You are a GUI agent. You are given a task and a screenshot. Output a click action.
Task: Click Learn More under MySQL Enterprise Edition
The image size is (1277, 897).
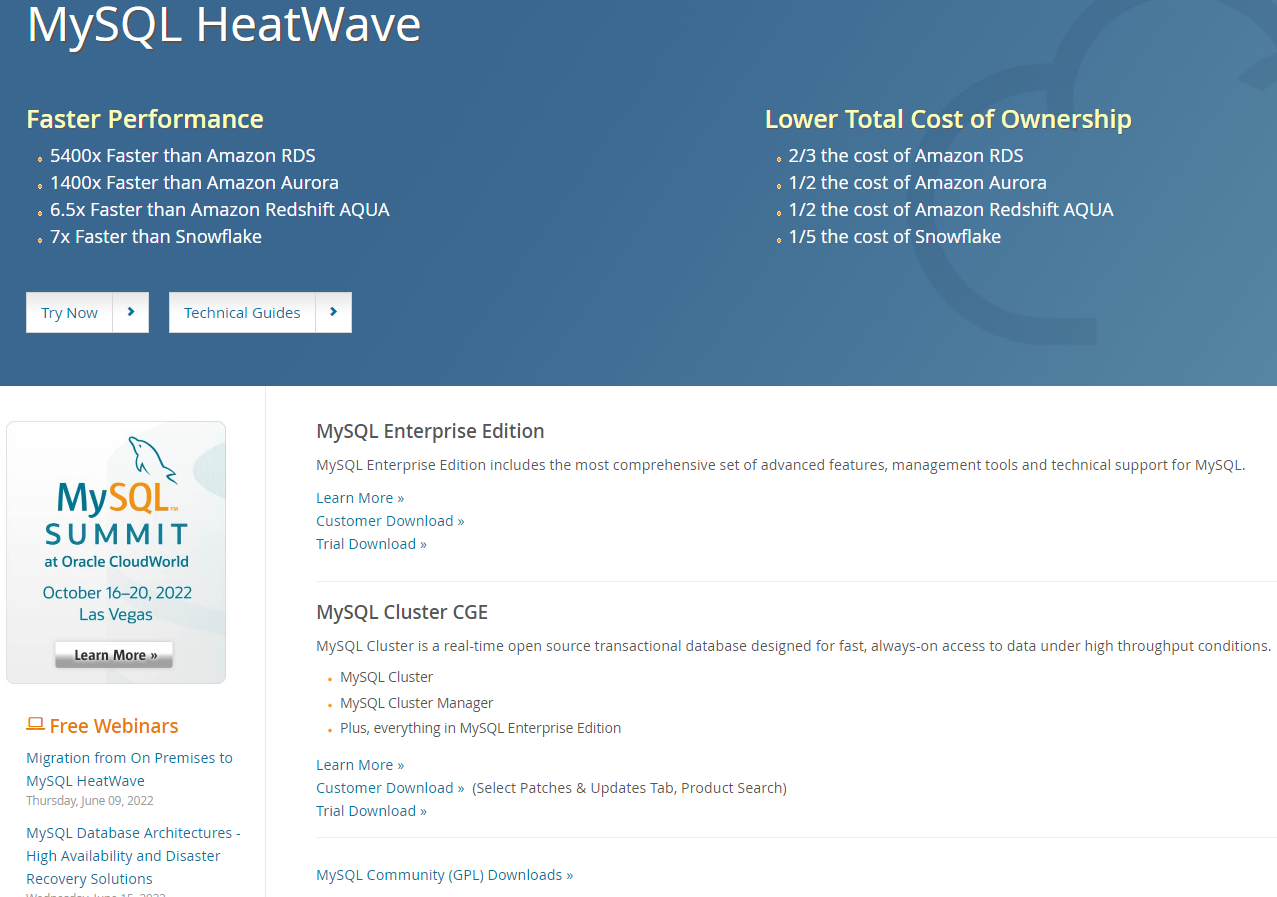(360, 498)
